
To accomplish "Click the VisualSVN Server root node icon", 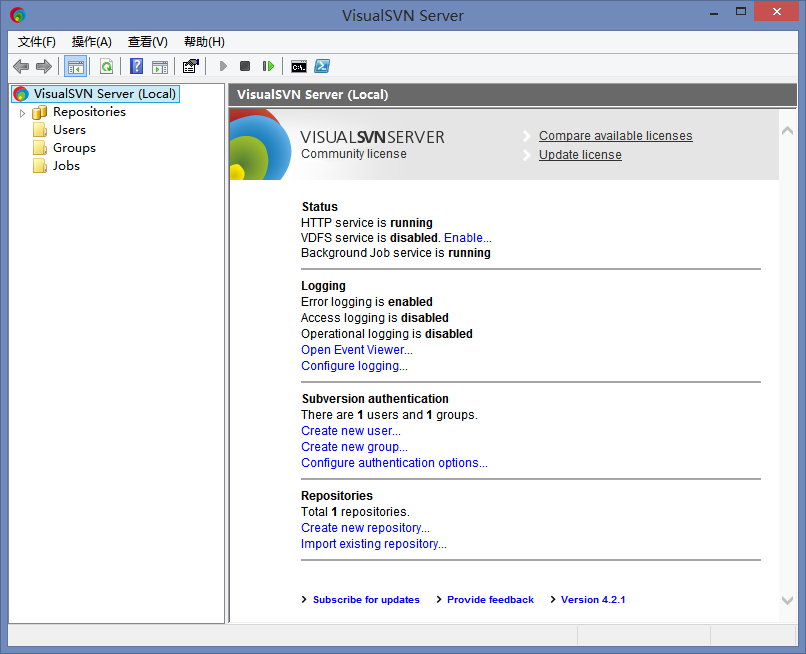I will 21,94.
